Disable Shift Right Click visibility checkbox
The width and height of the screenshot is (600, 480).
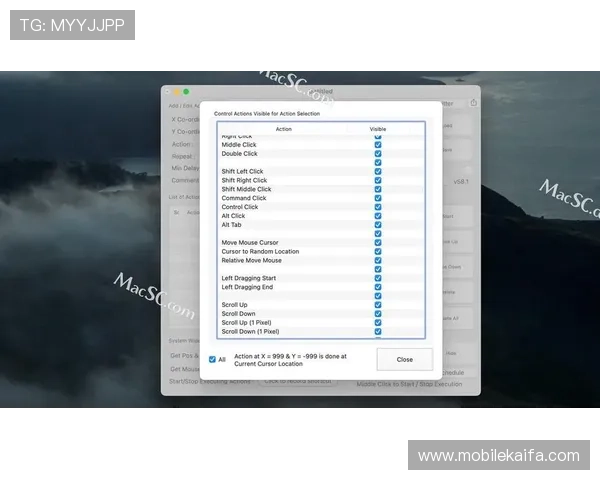pyautogui.click(x=377, y=181)
